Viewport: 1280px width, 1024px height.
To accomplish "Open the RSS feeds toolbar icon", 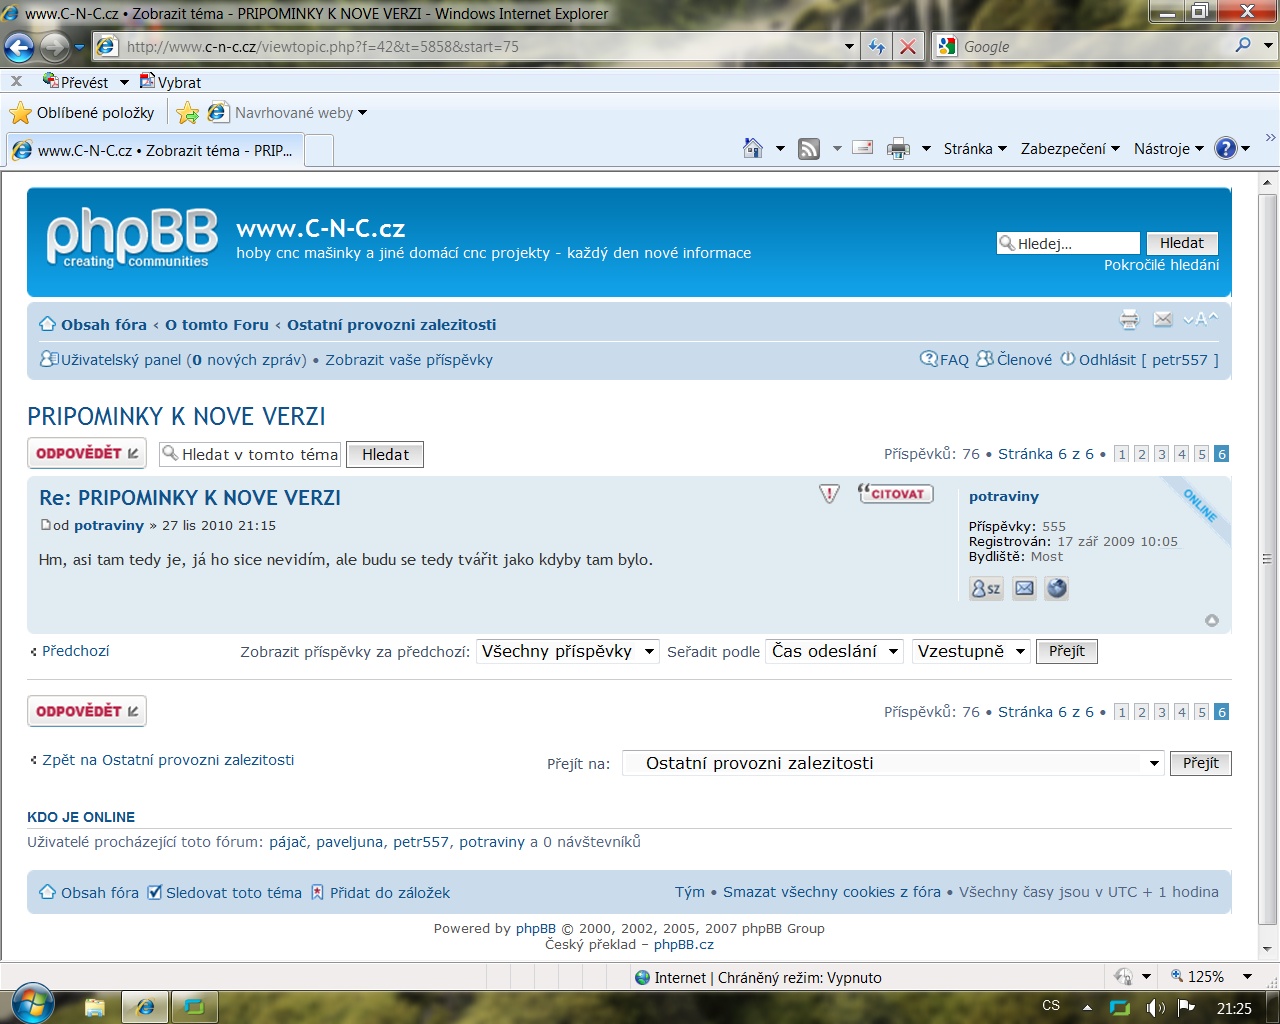I will [809, 149].
